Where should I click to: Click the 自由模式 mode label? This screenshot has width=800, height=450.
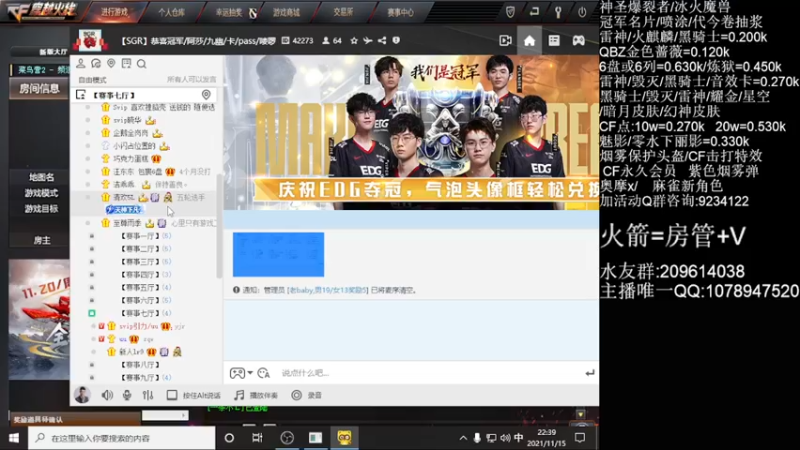coord(92,80)
